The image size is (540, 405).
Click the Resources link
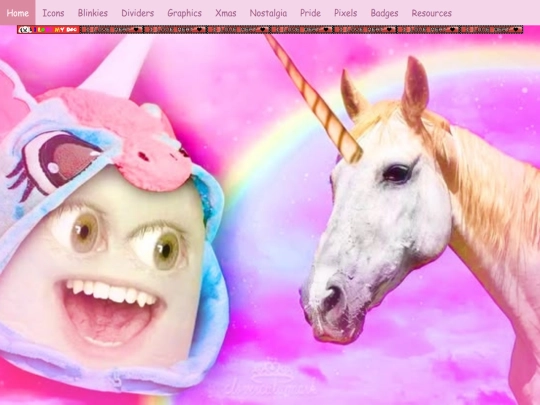[x=432, y=13]
